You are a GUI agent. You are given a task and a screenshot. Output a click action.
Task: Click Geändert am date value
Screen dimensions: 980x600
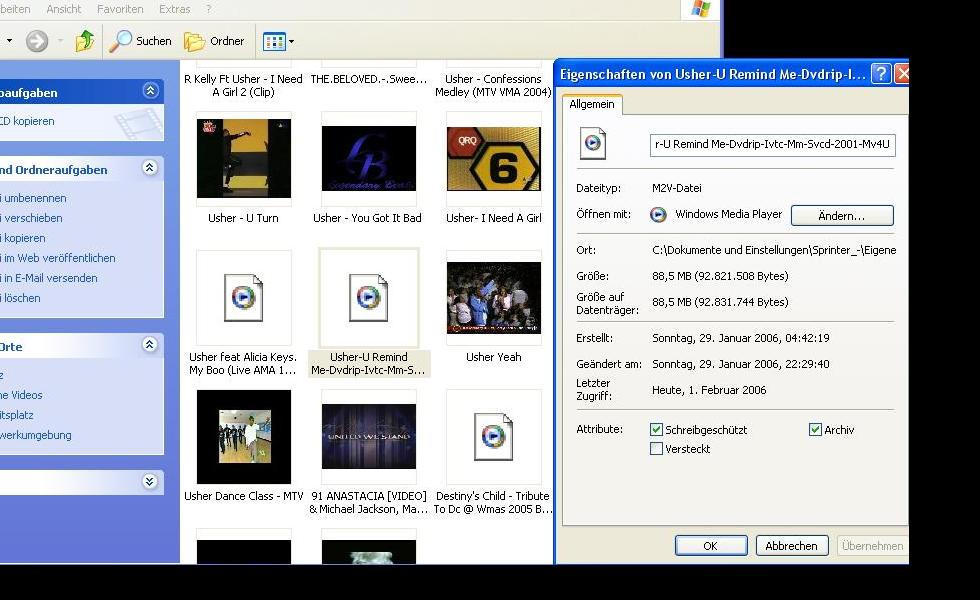(741, 364)
